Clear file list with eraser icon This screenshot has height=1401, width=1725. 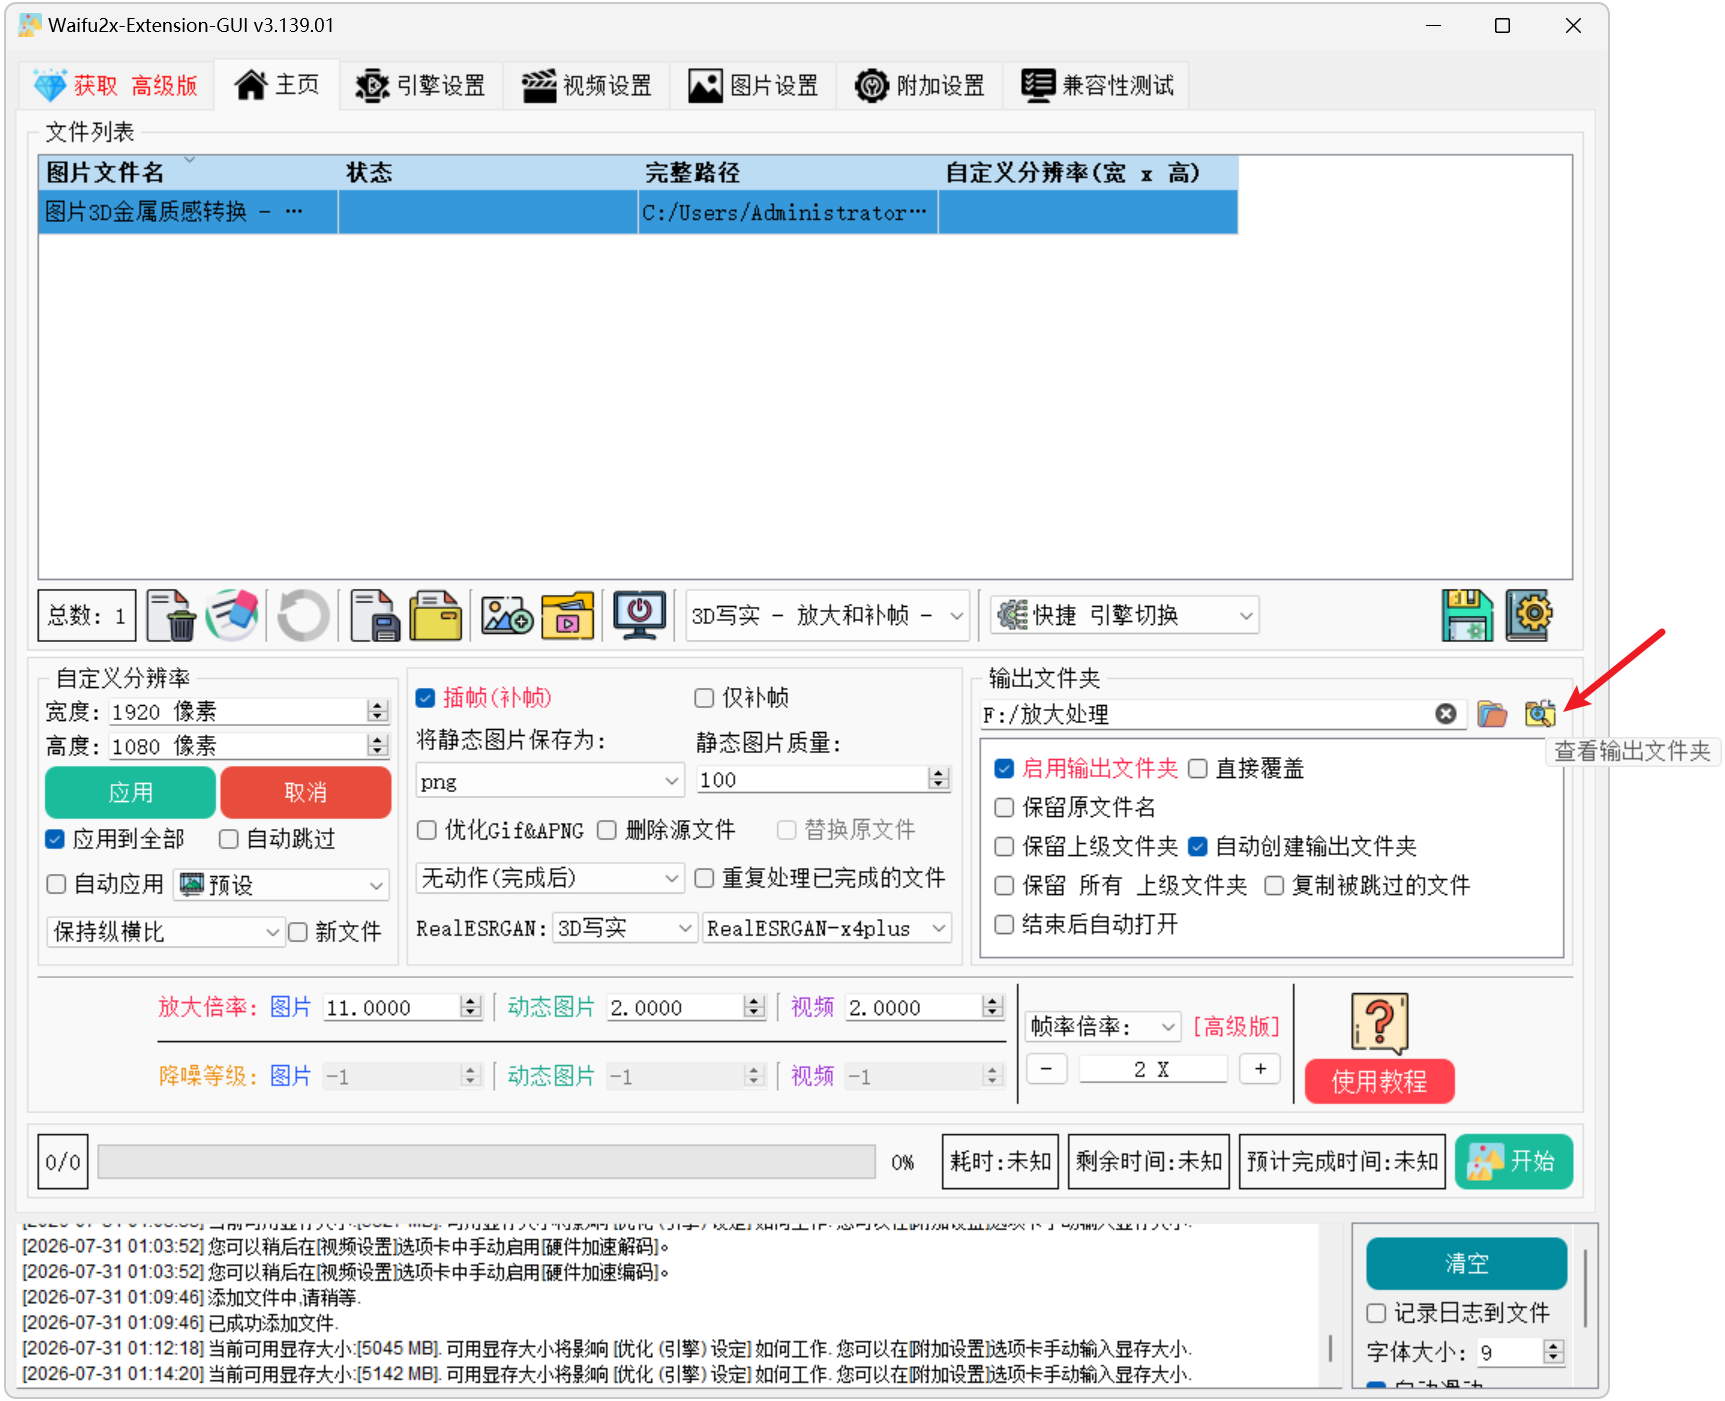tap(233, 615)
